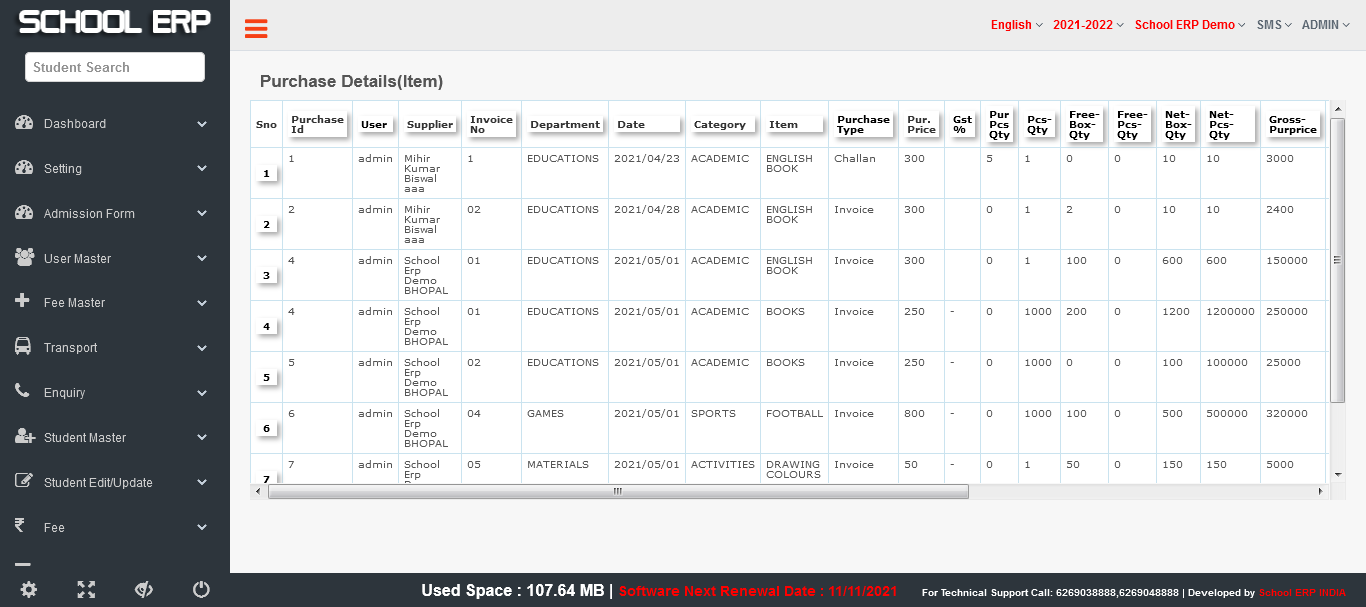1366x607 pixels.
Task: Open the Admission Form menu item
Action: [x=115, y=214]
